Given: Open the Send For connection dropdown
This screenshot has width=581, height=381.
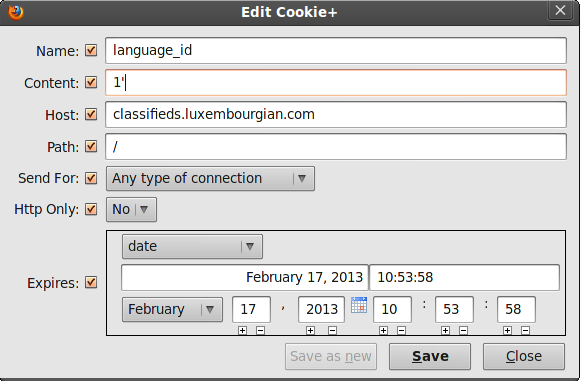Looking at the screenshot, I should click(x=210, y=179).
